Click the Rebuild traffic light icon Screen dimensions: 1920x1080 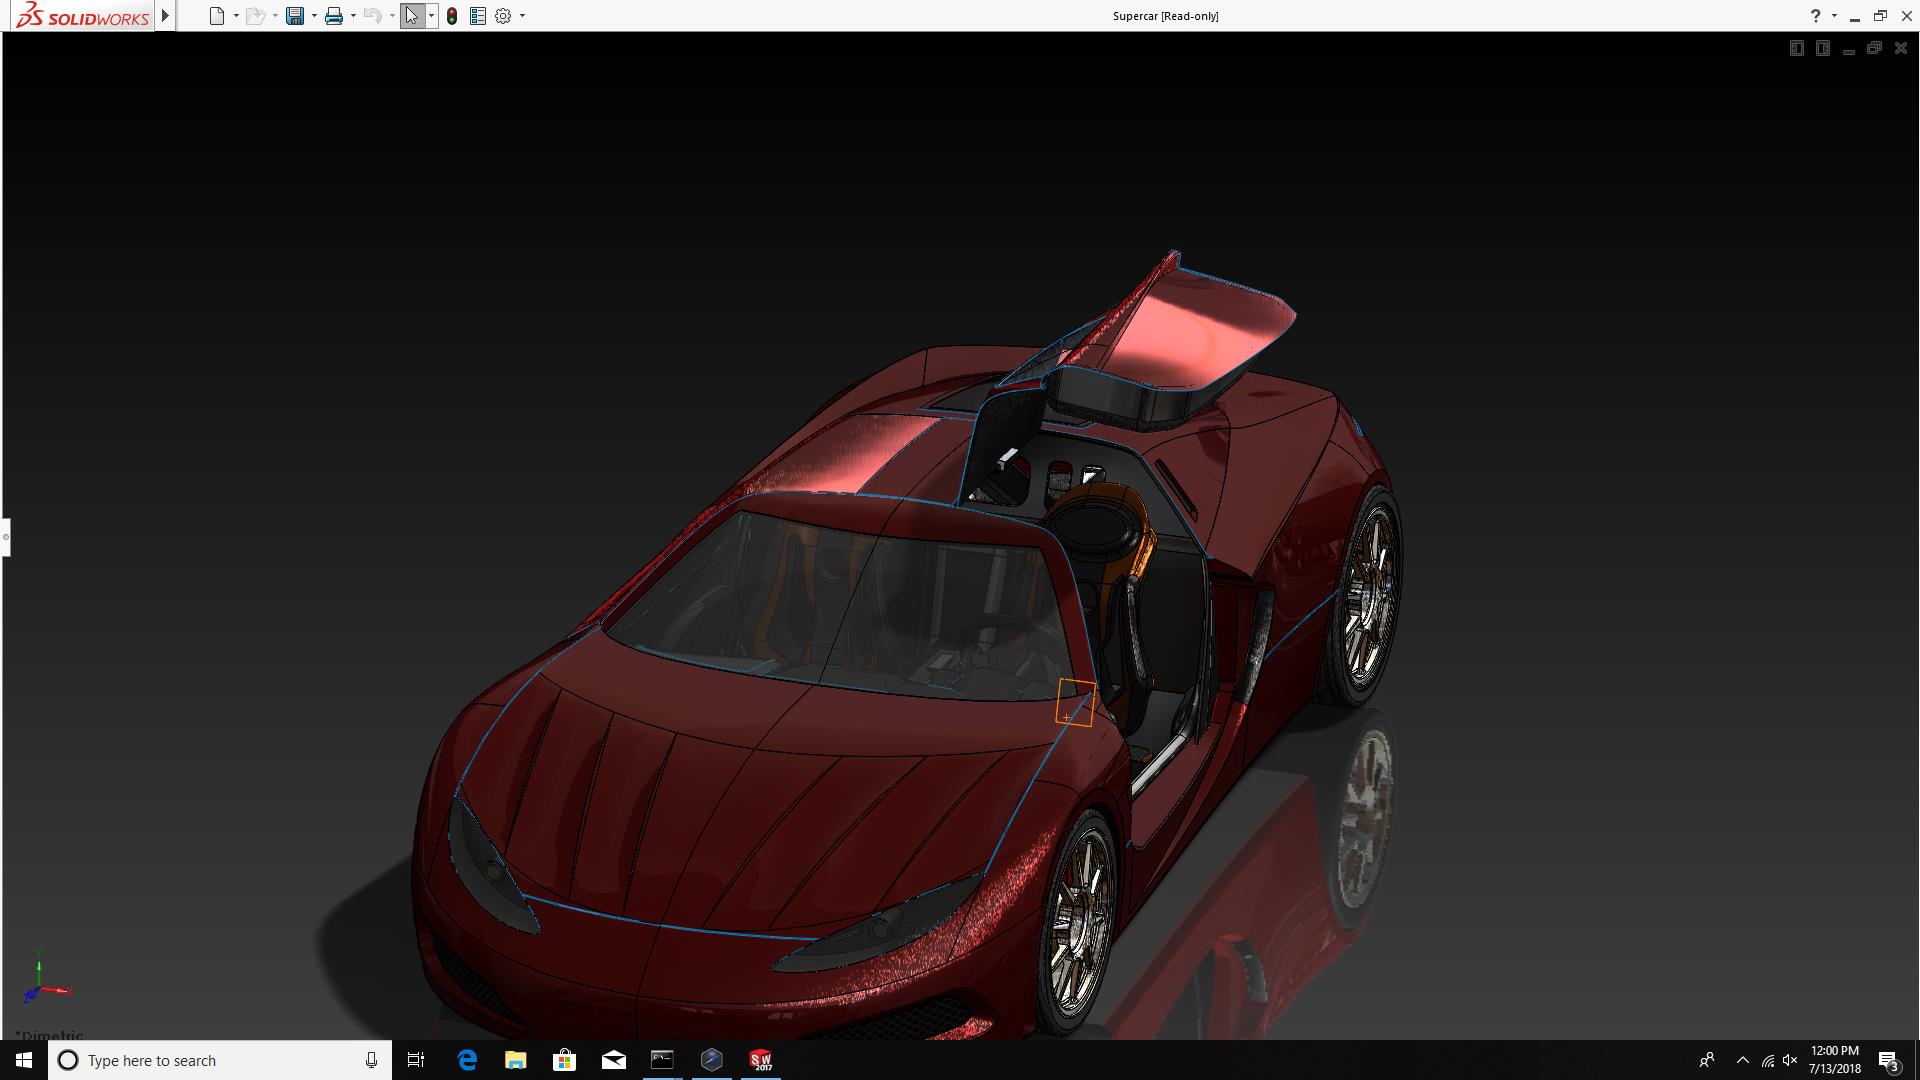(x=452, y=16)
